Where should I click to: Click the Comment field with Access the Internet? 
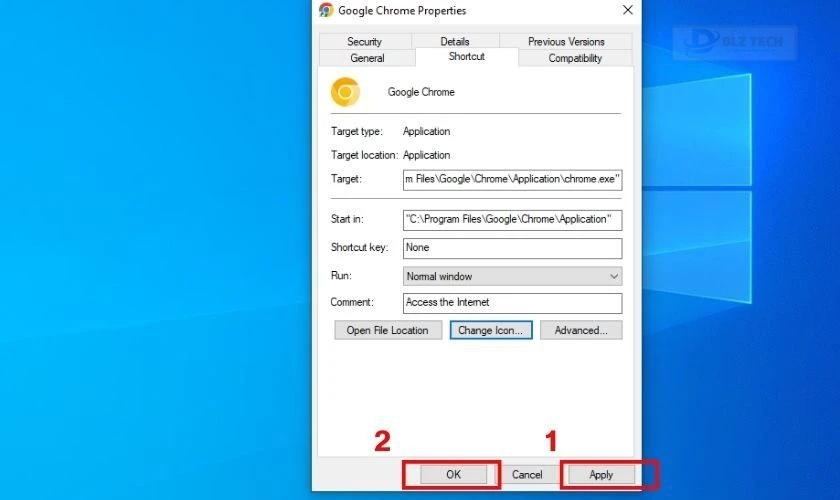coord(512,303)
